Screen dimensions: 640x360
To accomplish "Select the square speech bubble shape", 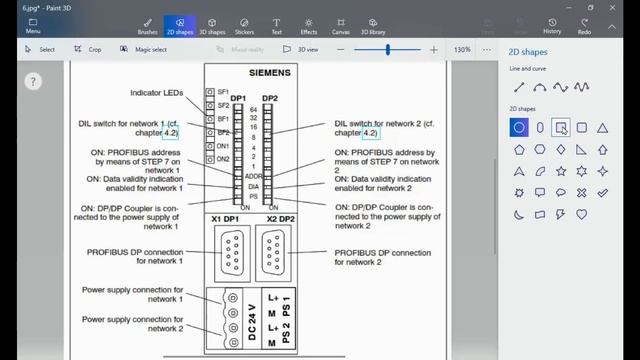I will click(540, 193).
